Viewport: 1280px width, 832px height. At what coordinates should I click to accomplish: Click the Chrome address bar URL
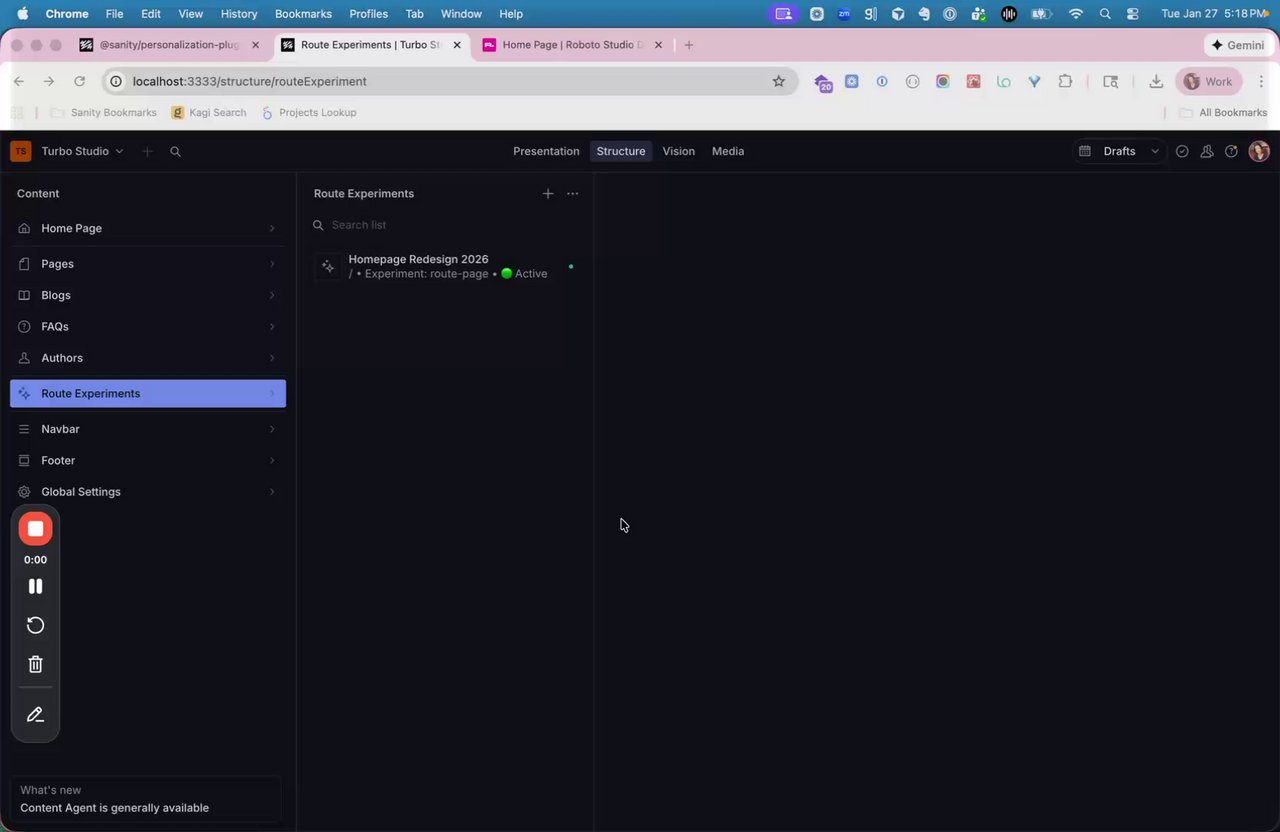click(250, 81)
